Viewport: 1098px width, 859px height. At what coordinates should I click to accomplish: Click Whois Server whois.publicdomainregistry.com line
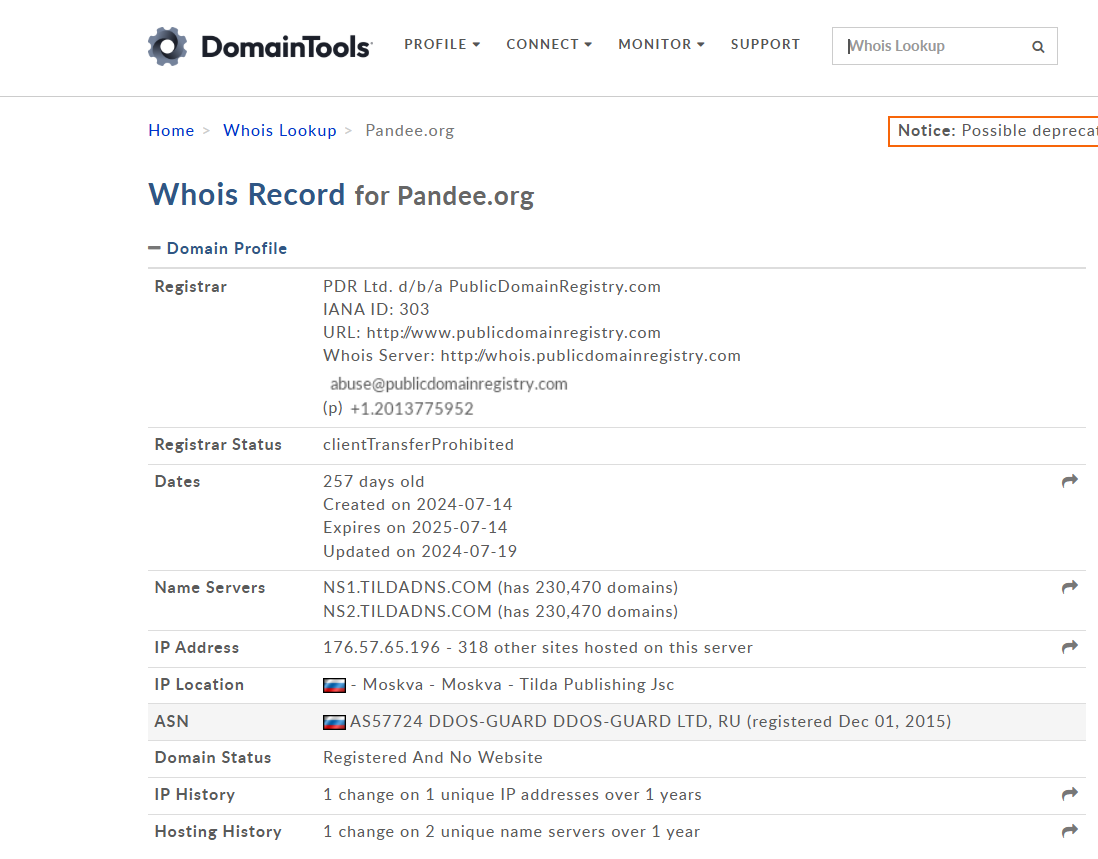pyautogui.click(x=531, y=356)
